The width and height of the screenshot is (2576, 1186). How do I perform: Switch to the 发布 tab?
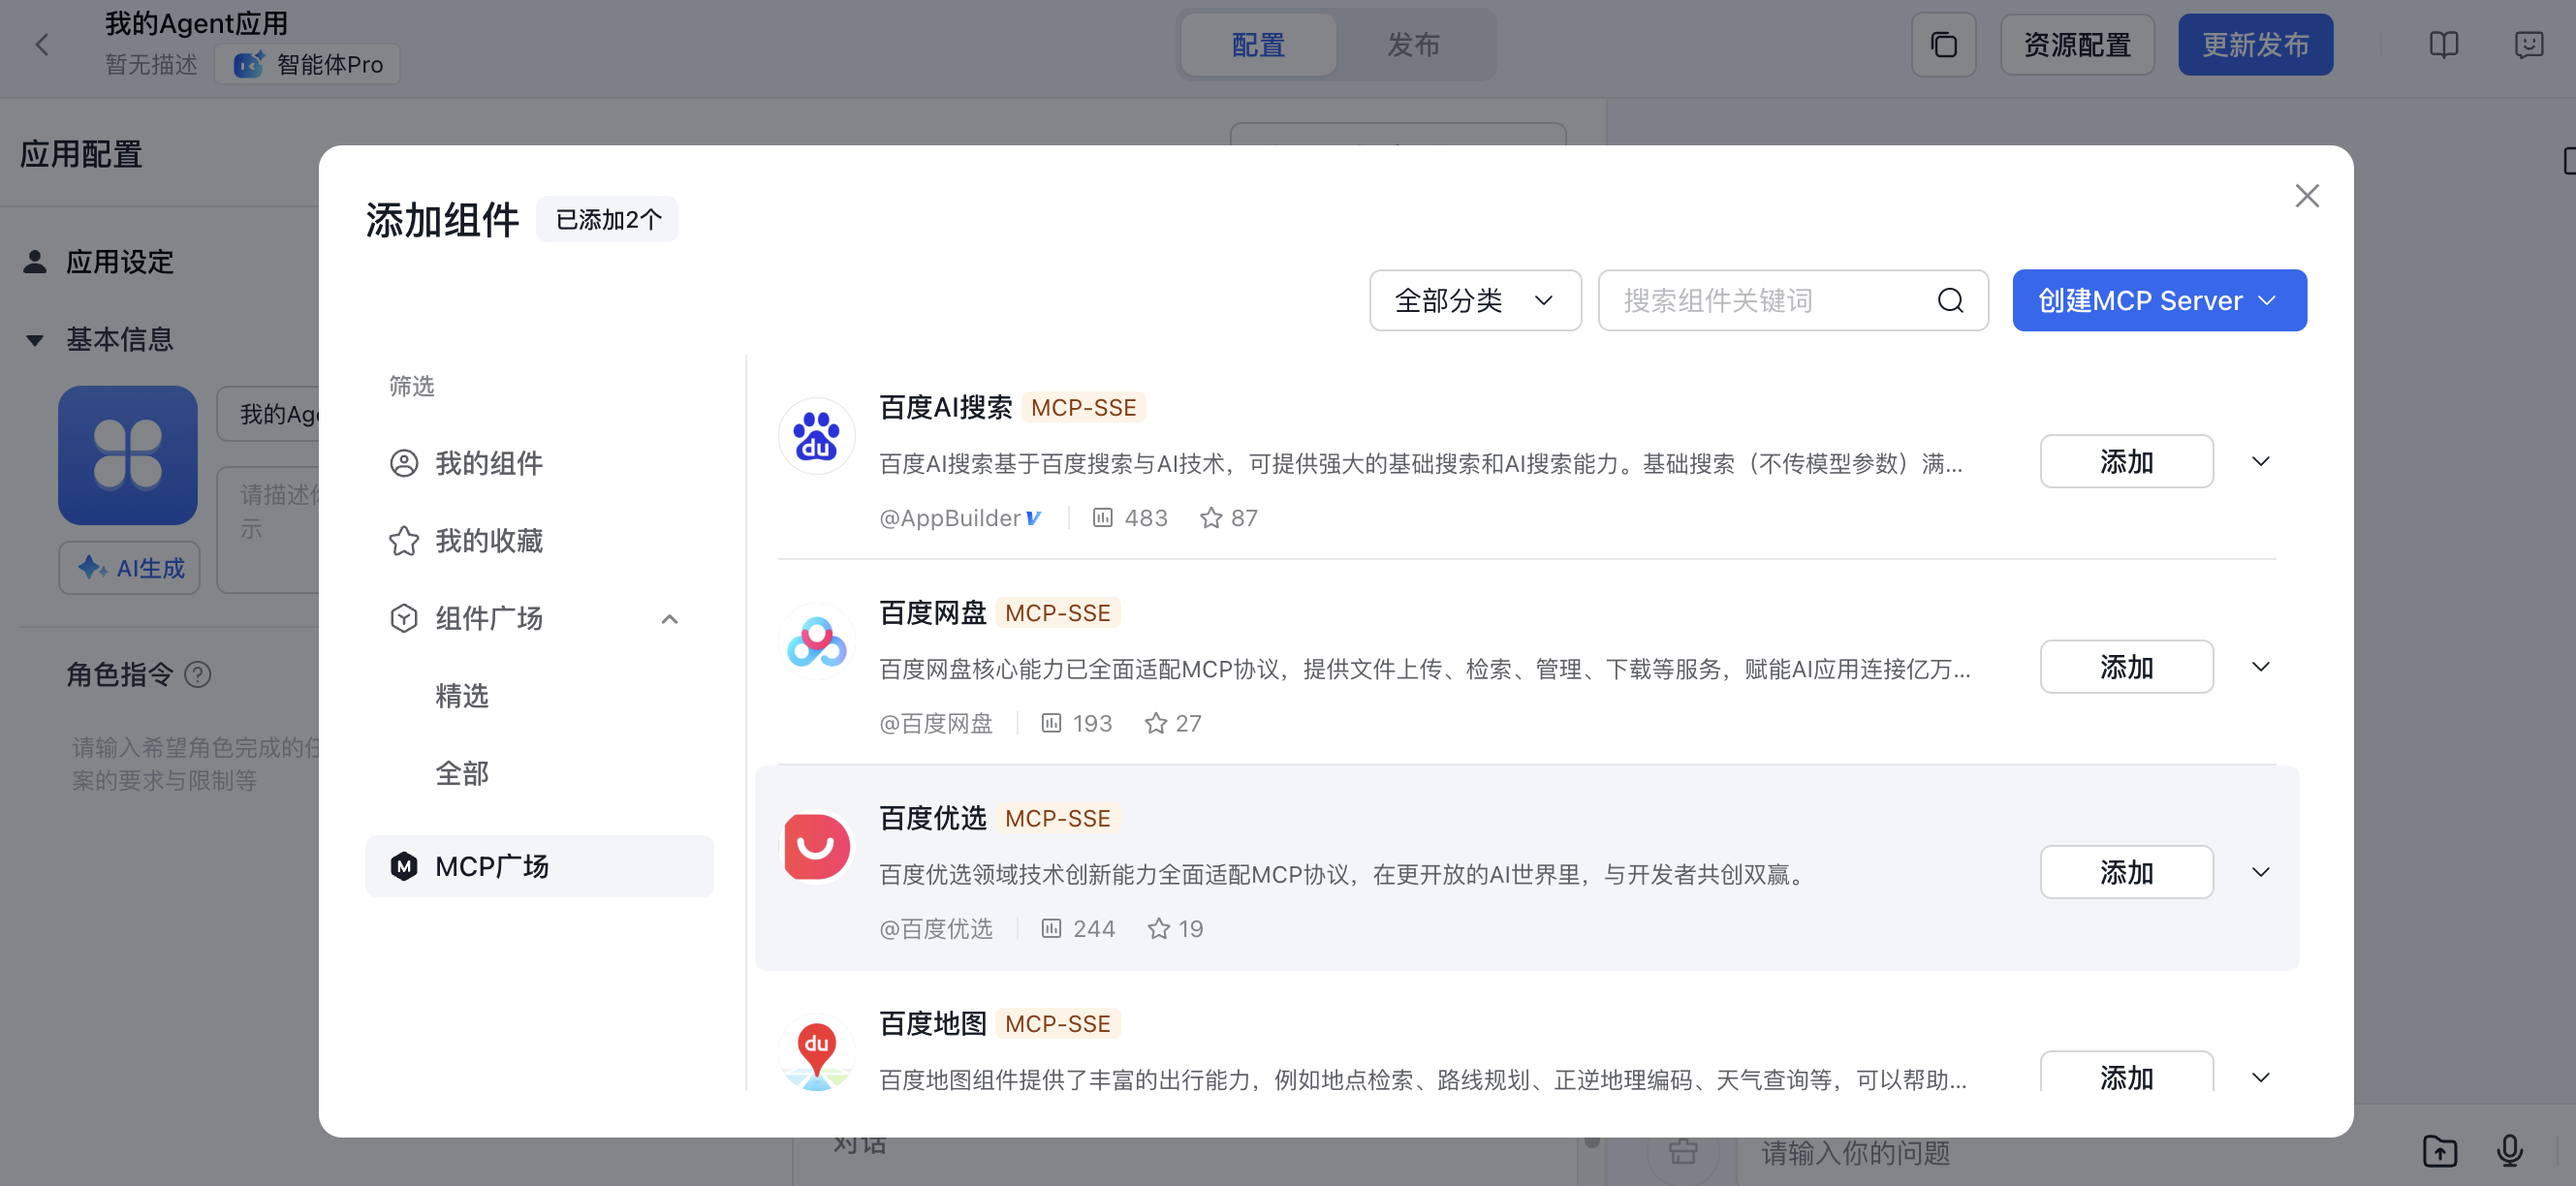[x=1412, y=45]
